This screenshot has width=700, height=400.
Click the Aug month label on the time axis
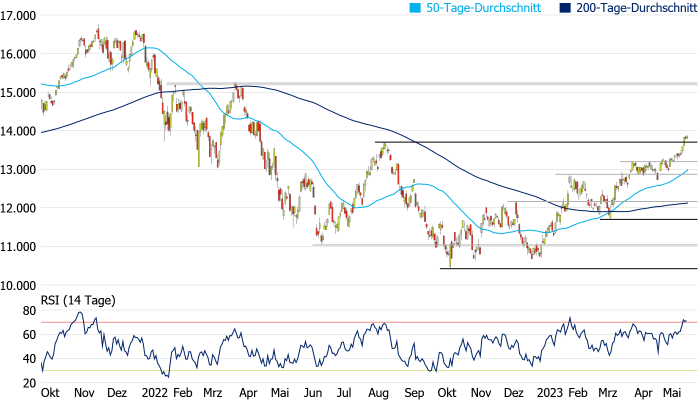[379, 394]
